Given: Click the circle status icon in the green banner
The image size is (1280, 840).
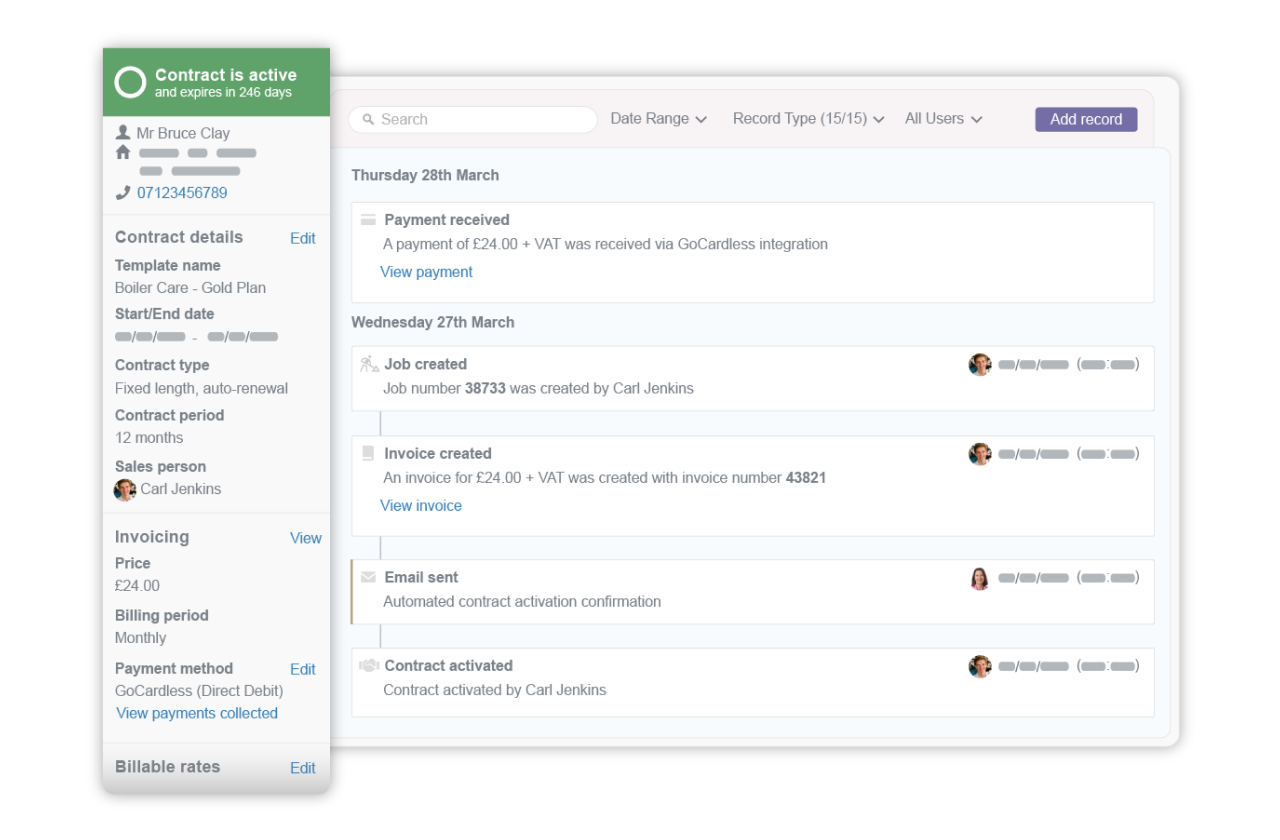Looking at the screenshot, I should coord(129,82).
